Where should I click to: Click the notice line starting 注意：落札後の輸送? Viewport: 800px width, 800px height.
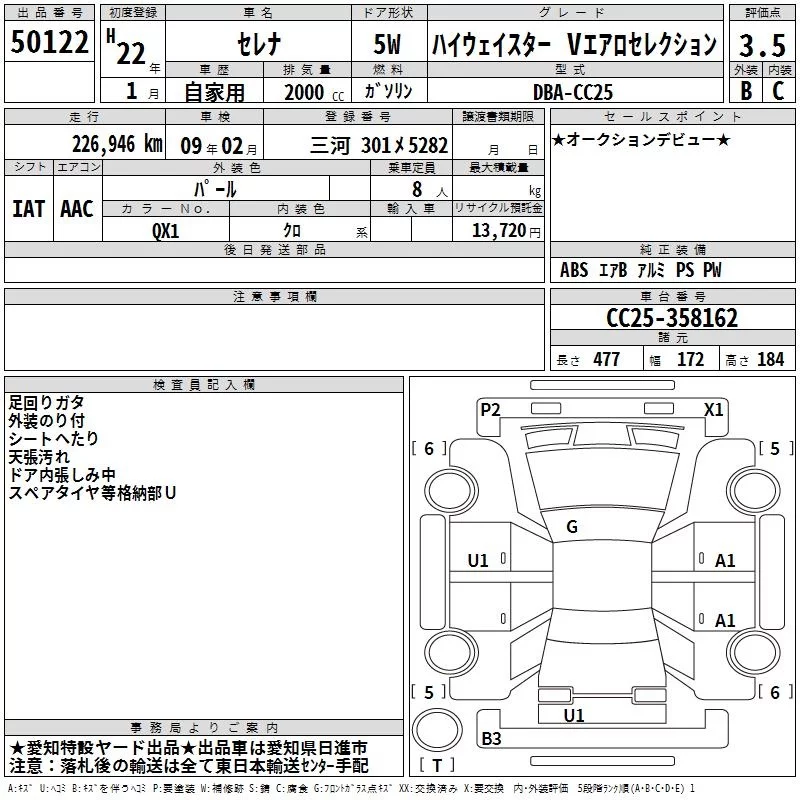[189, 766]
